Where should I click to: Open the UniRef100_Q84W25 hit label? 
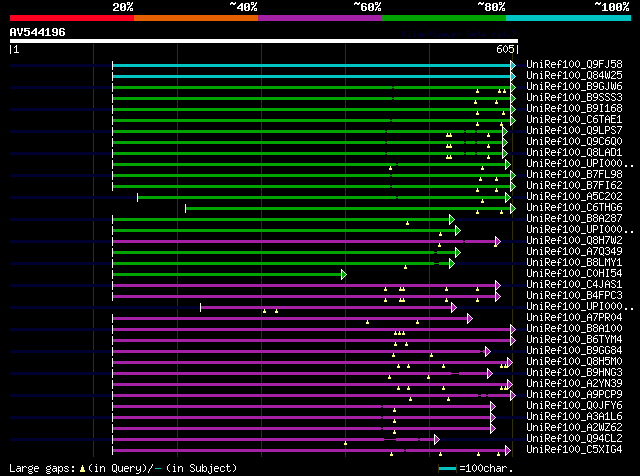point(574,76)
